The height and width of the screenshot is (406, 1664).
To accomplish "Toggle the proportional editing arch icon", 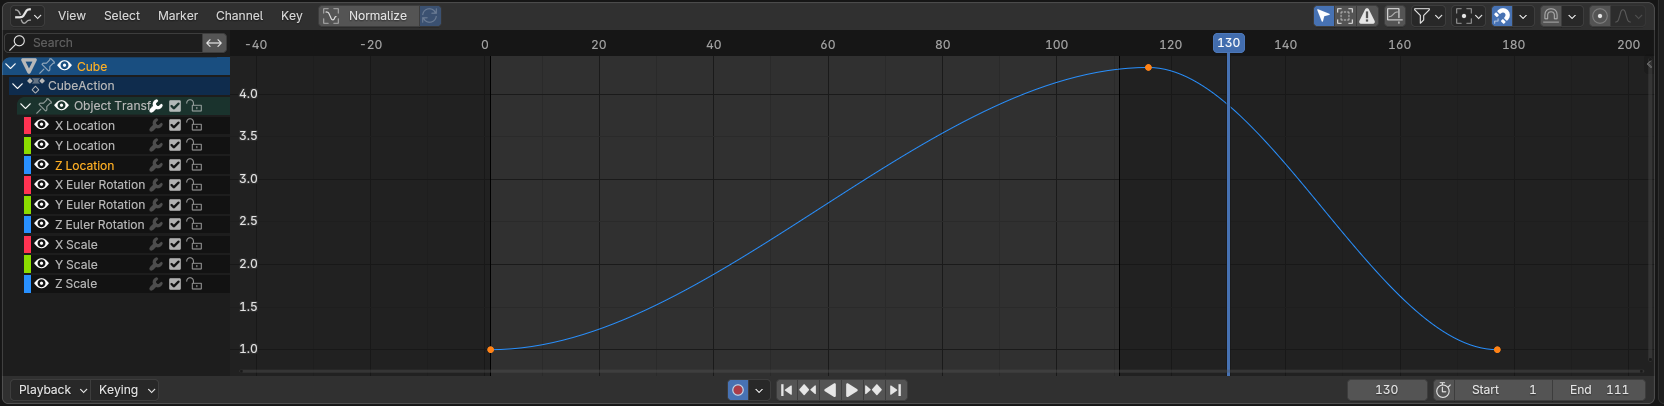I will (x=1551, y=16).
